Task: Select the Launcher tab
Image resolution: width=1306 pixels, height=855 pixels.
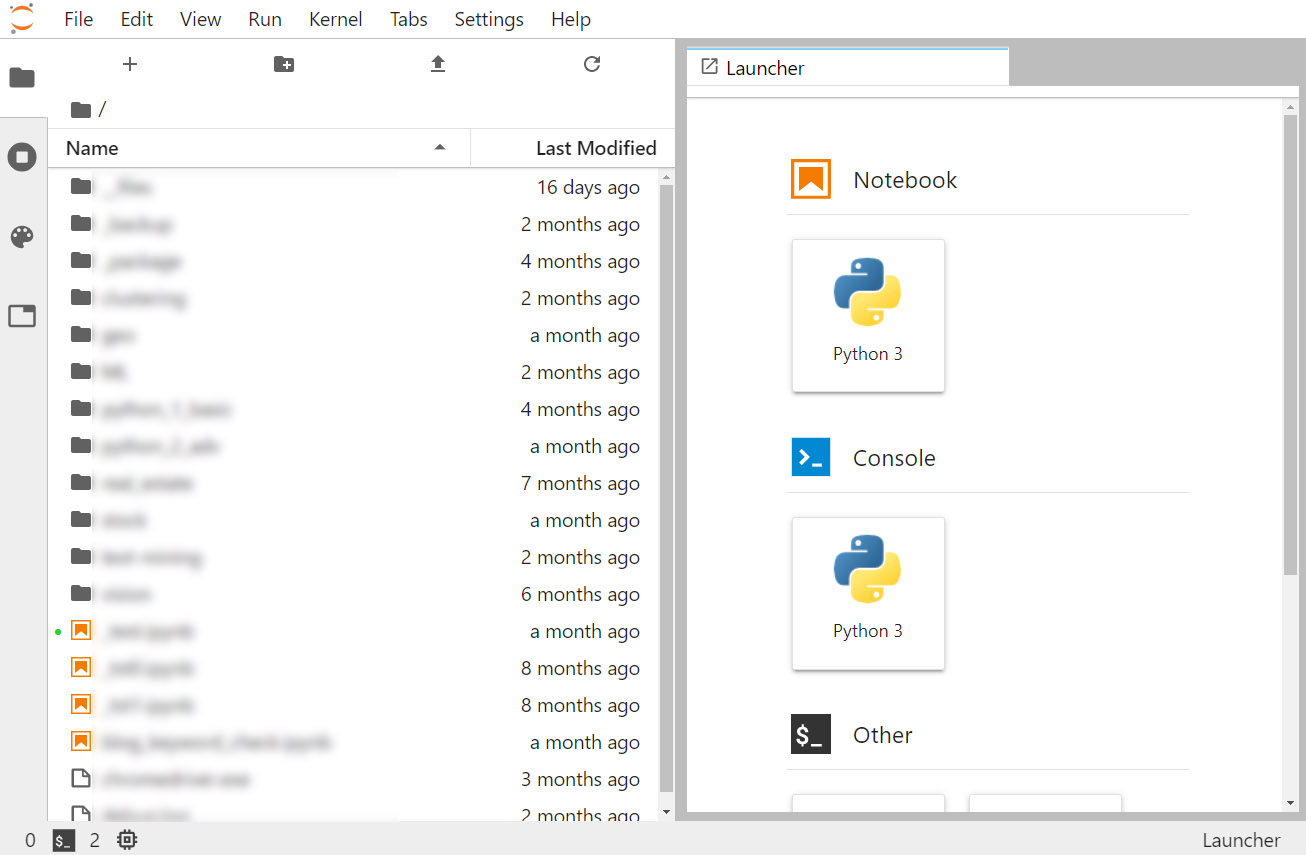Action: pyautogui.click(x=848, y=68)
